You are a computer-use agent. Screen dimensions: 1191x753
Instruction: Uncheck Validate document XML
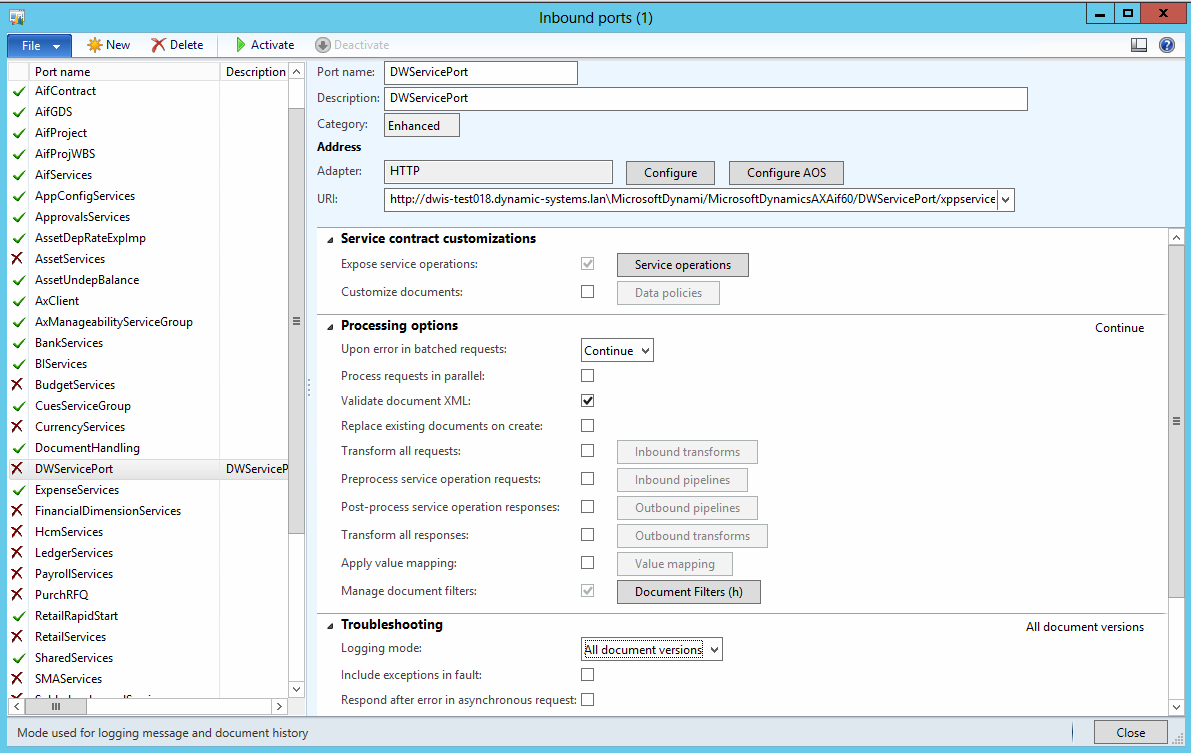point(588,401)
